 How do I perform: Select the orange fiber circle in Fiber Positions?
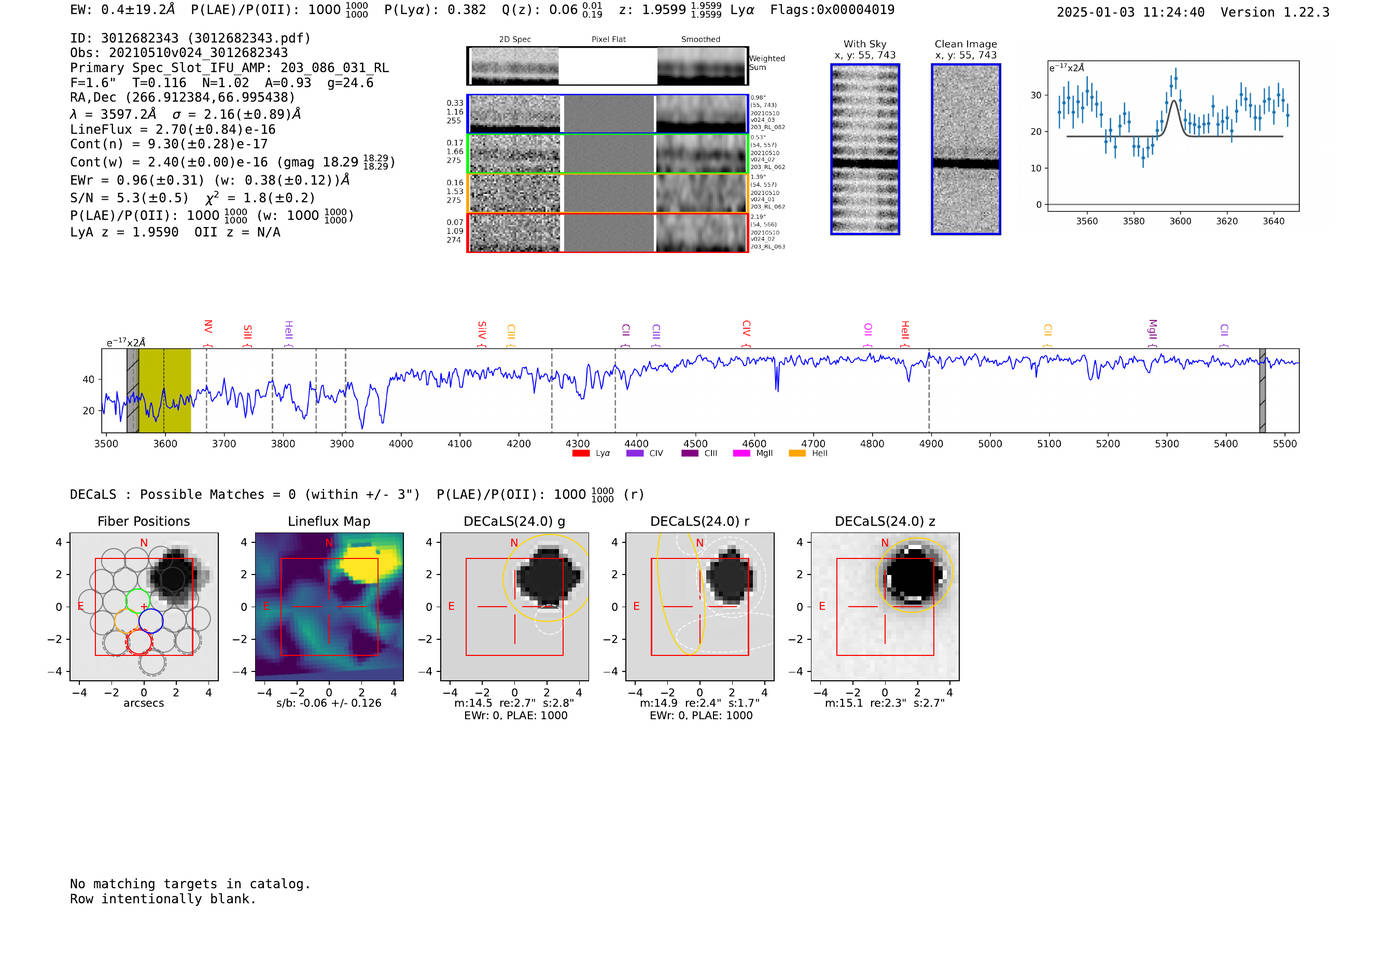(127, 621)
